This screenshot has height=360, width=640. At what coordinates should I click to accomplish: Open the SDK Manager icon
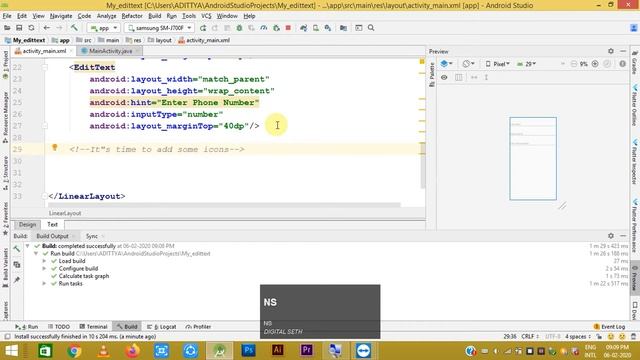click(328, 28)
